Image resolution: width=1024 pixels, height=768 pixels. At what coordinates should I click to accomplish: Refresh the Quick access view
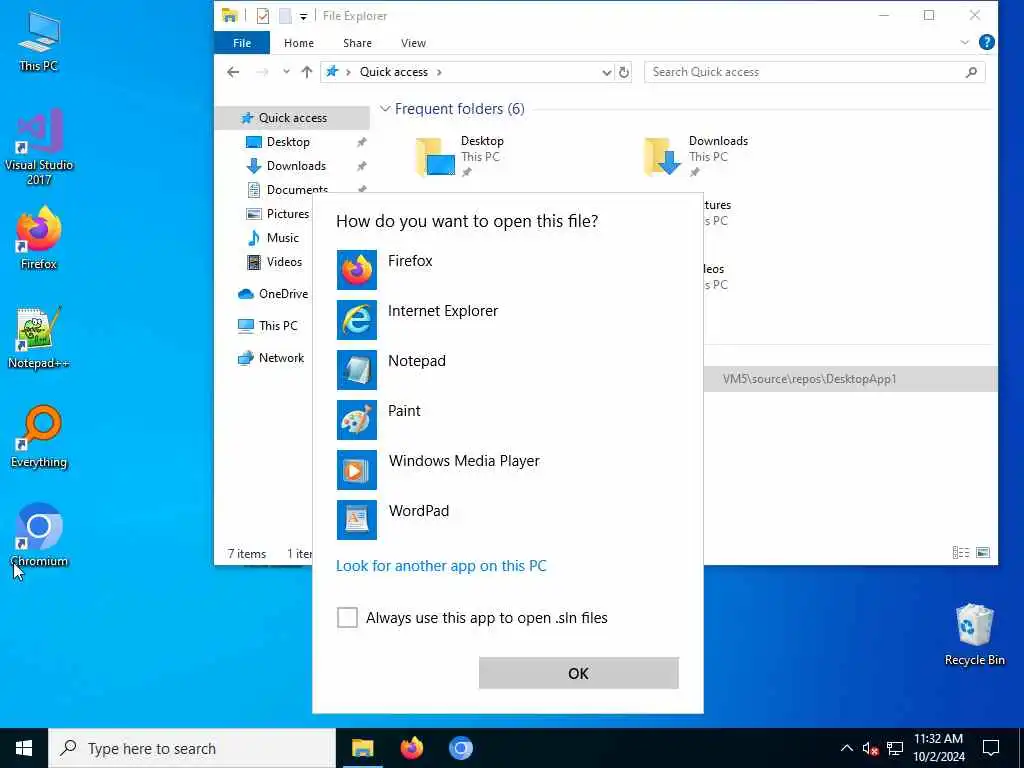(x=624, y=72)
